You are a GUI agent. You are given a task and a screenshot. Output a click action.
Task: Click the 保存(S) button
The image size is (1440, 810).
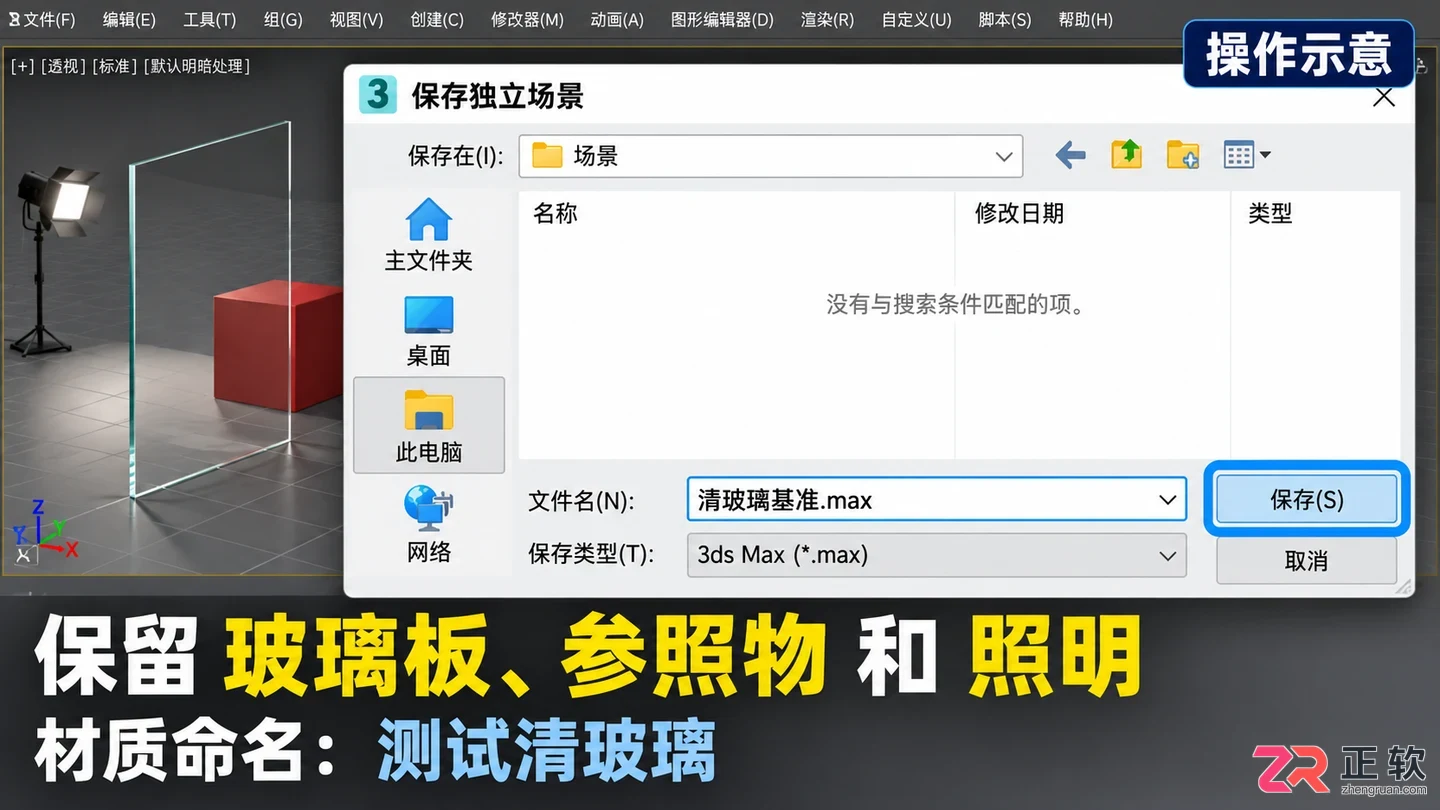(x=1306, y=499)
